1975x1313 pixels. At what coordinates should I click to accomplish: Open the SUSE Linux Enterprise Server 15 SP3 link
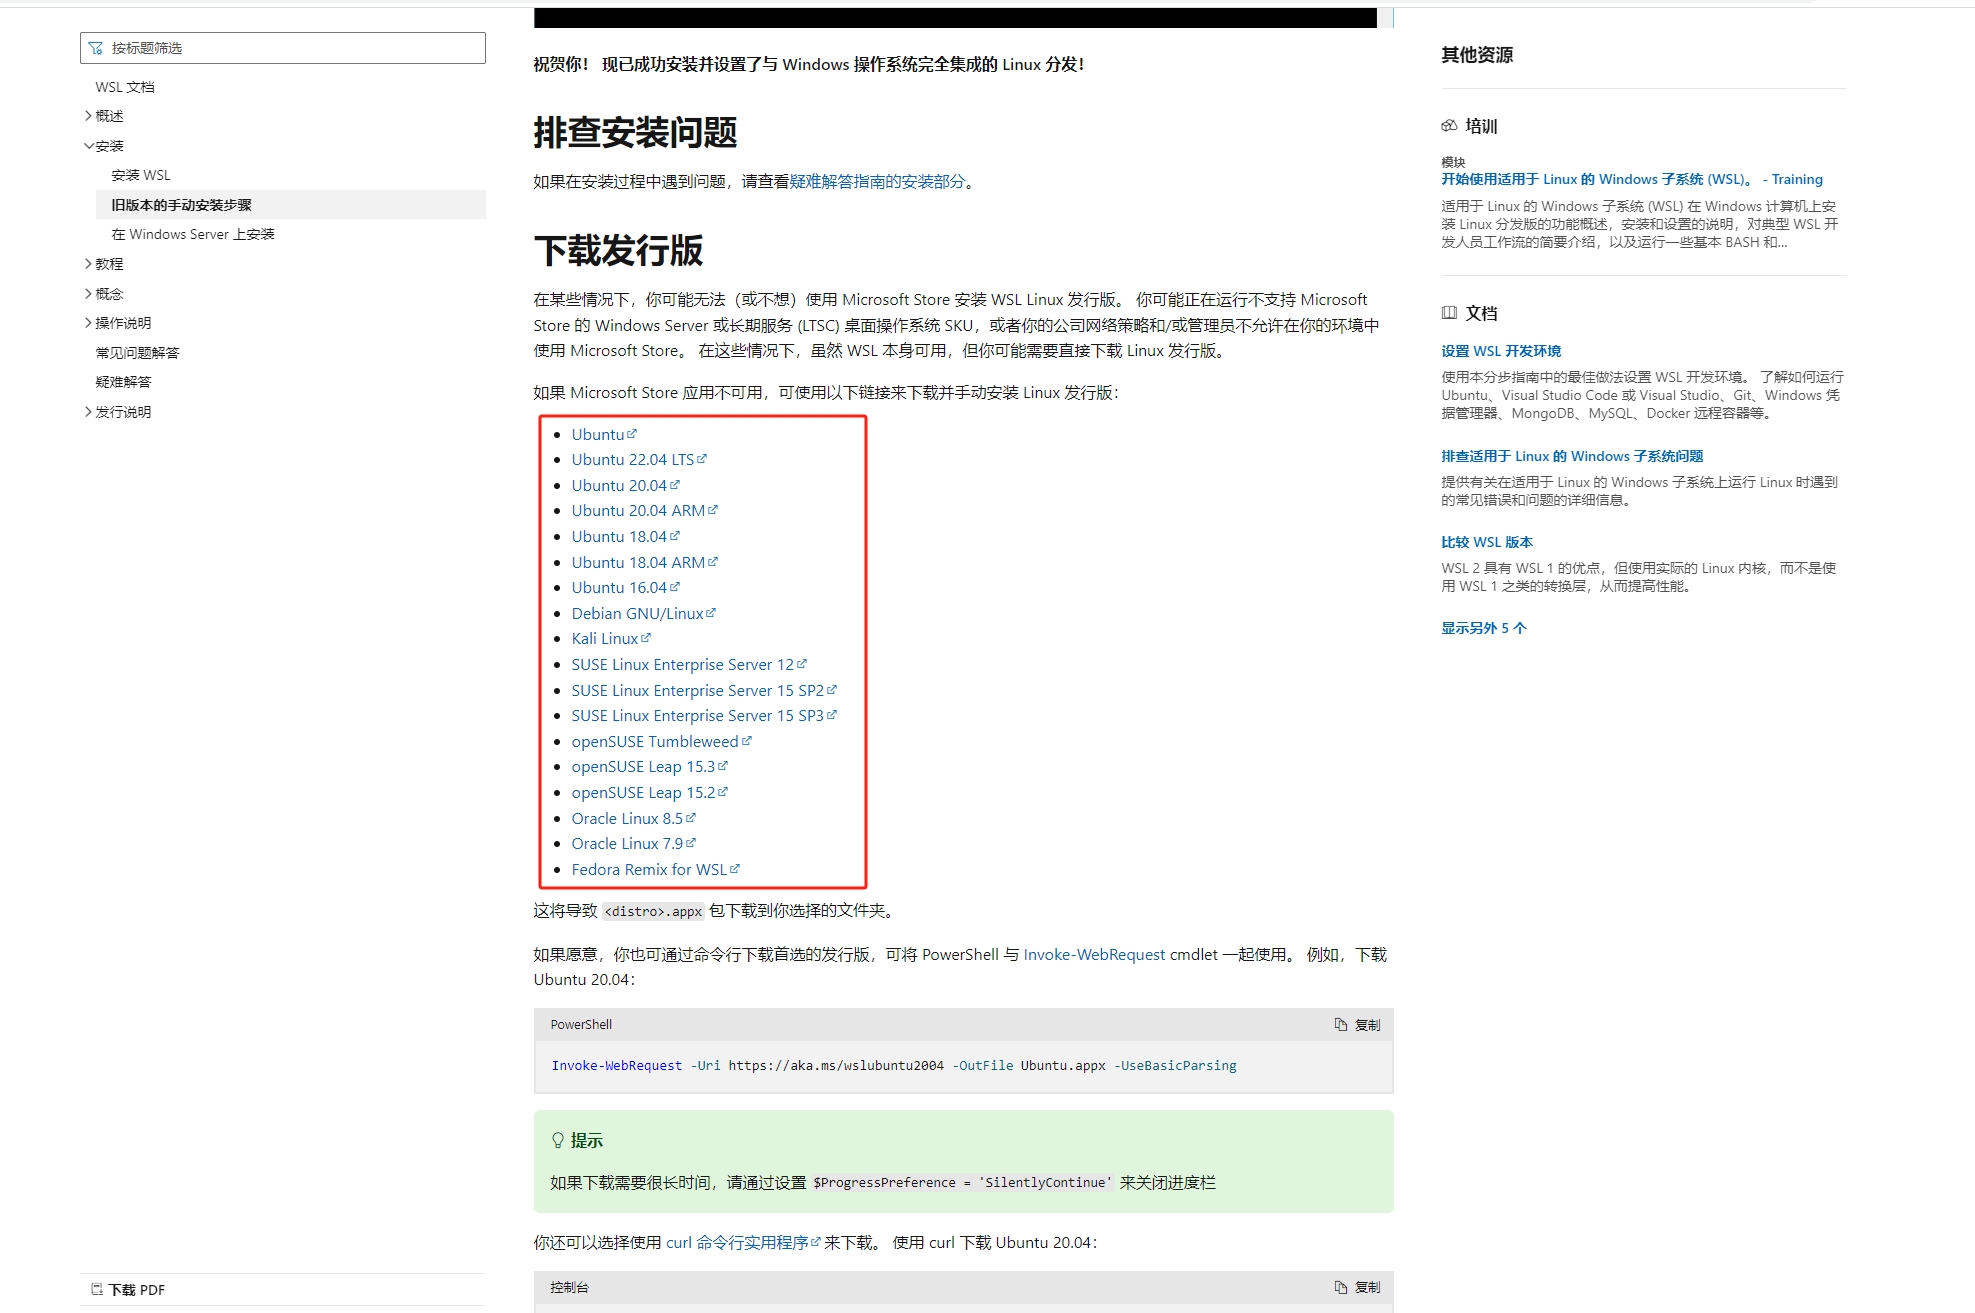[697, 715]
